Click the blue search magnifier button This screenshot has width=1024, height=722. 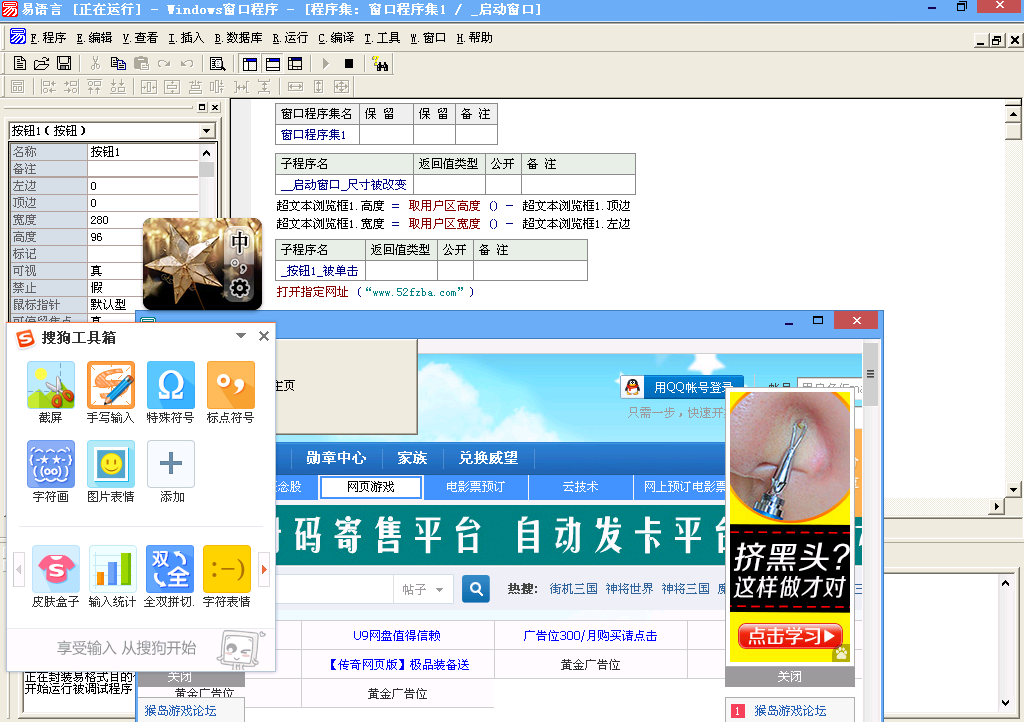coord(476,589)
